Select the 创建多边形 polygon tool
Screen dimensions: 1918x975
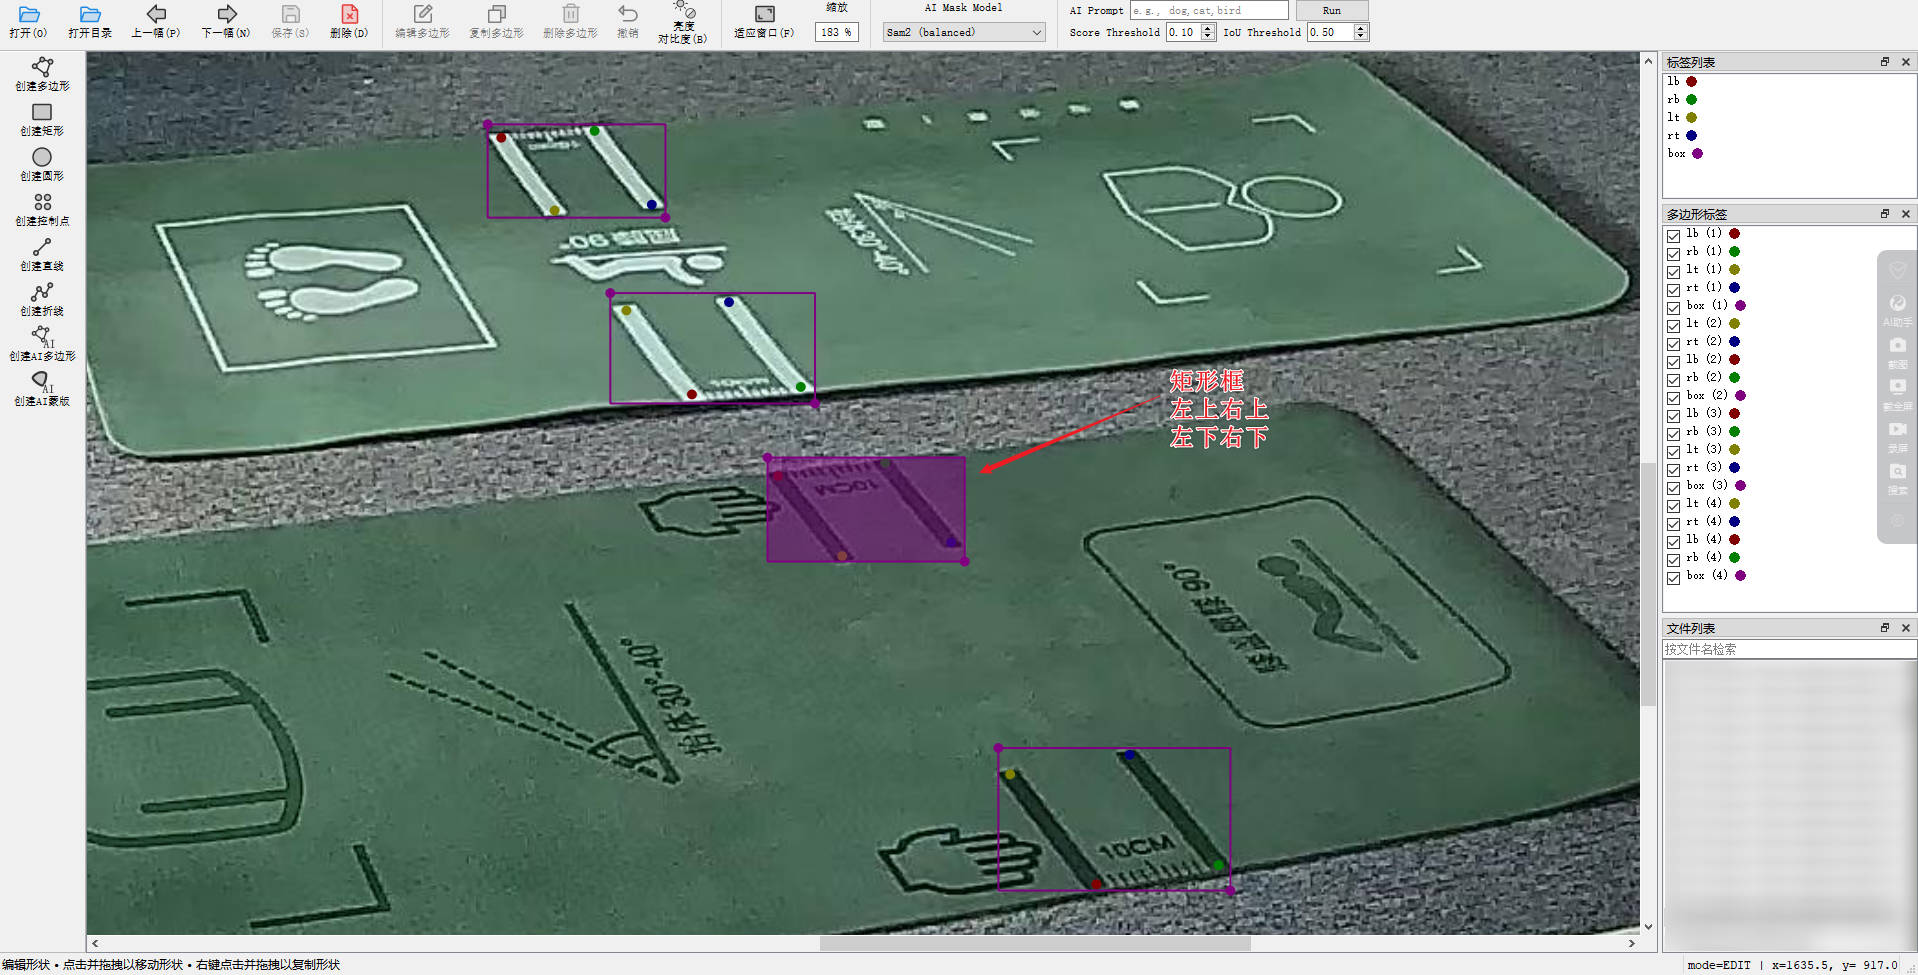[42, 74]
